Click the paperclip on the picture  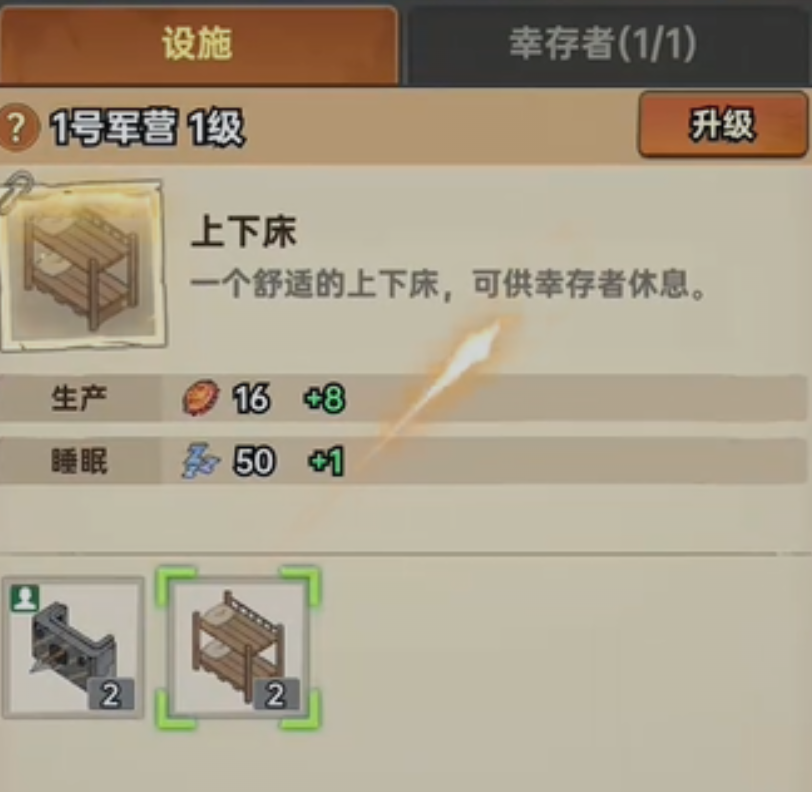[17, 190]
